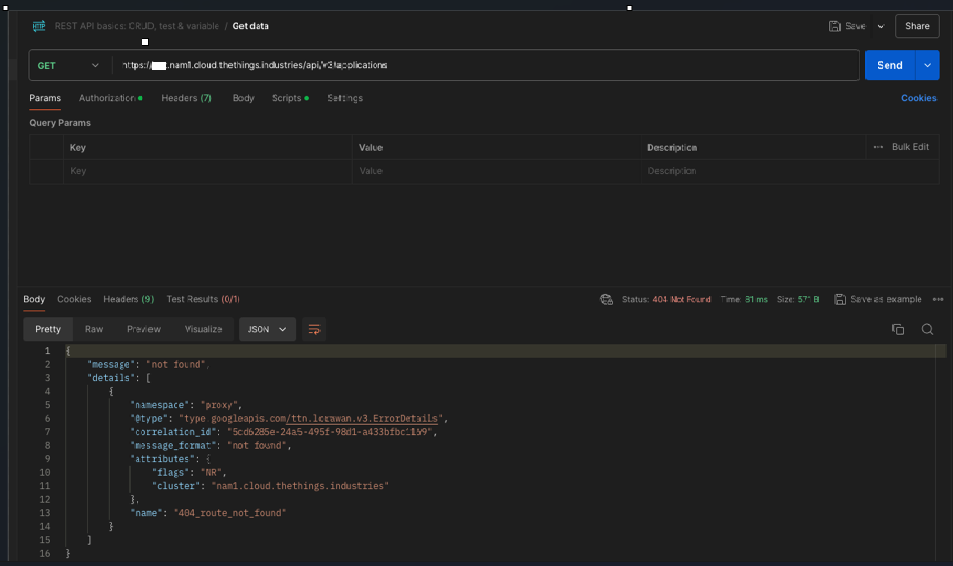Select the Visualize view mode
Image resolution: width=953 pixels, height=566 pixels.
click(203, 329)
